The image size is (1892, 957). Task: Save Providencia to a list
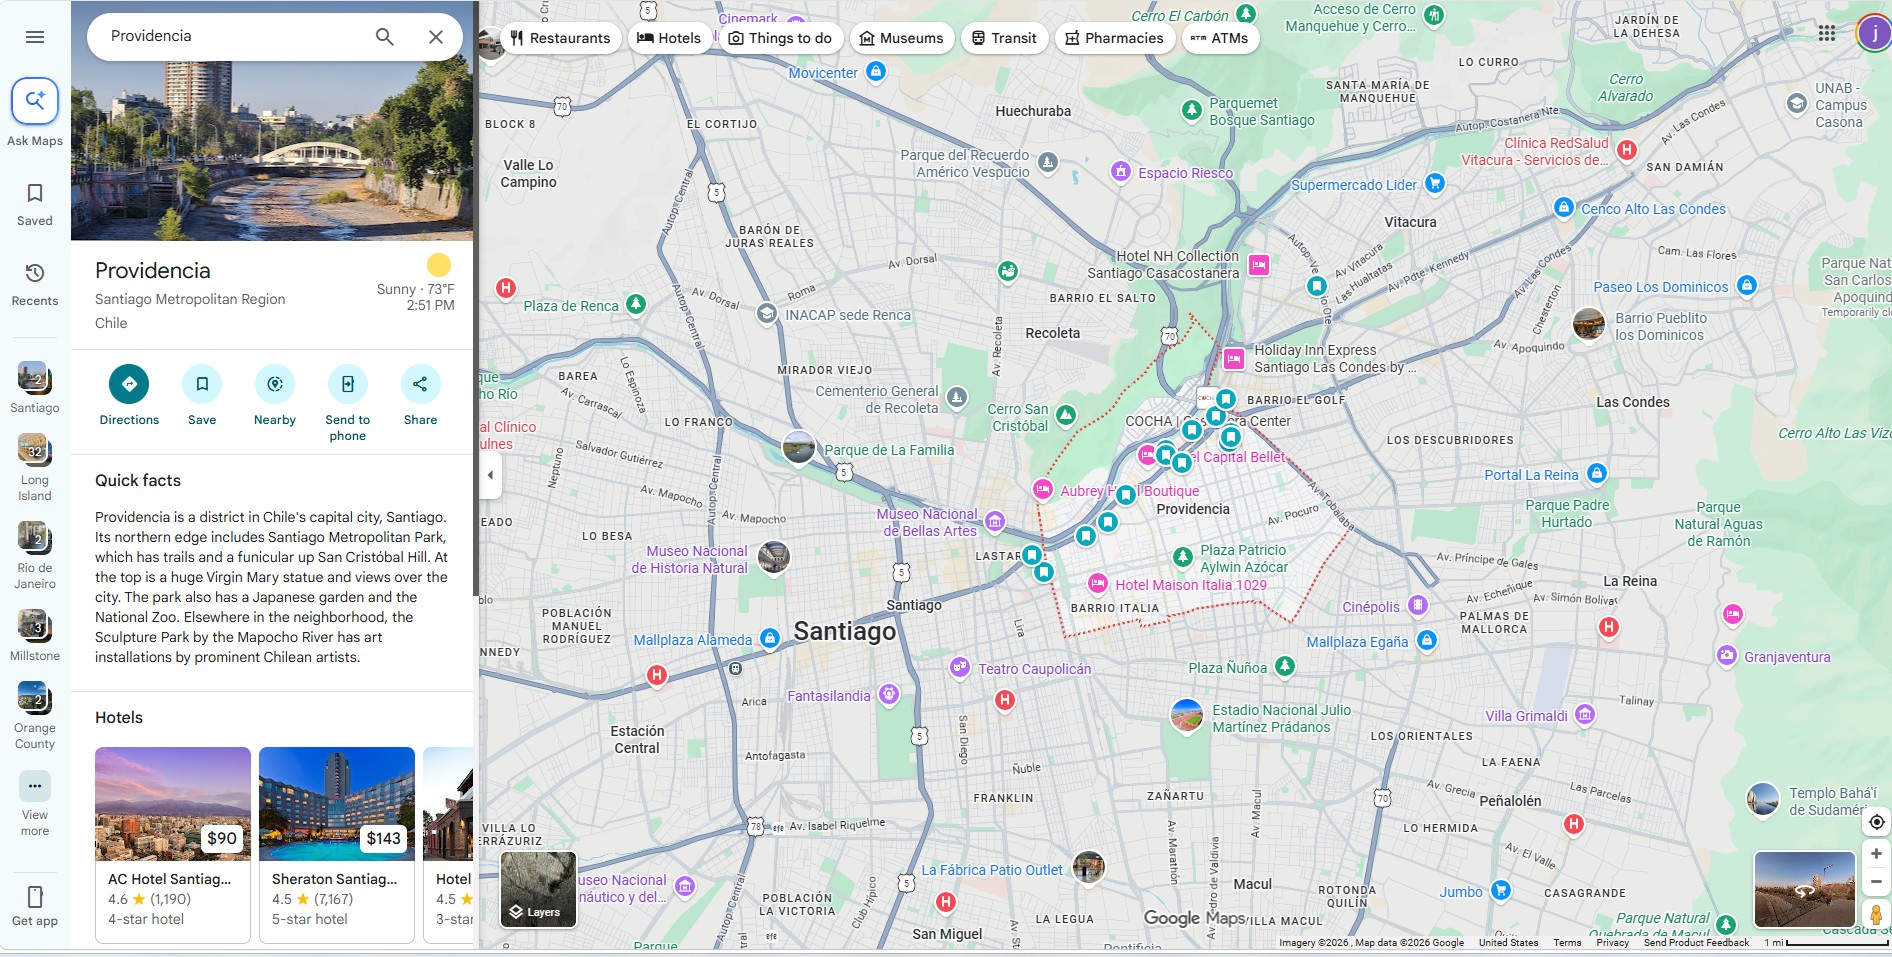(x=202, y=385)
